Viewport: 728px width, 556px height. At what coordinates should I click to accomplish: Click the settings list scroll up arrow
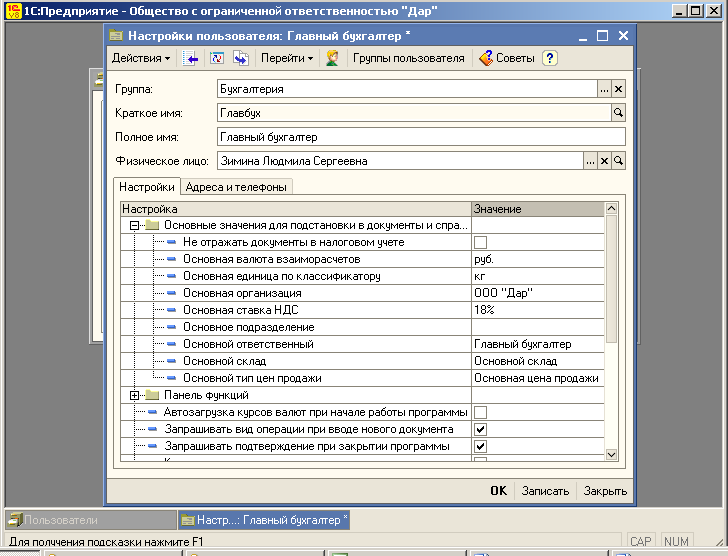point(611,209)
